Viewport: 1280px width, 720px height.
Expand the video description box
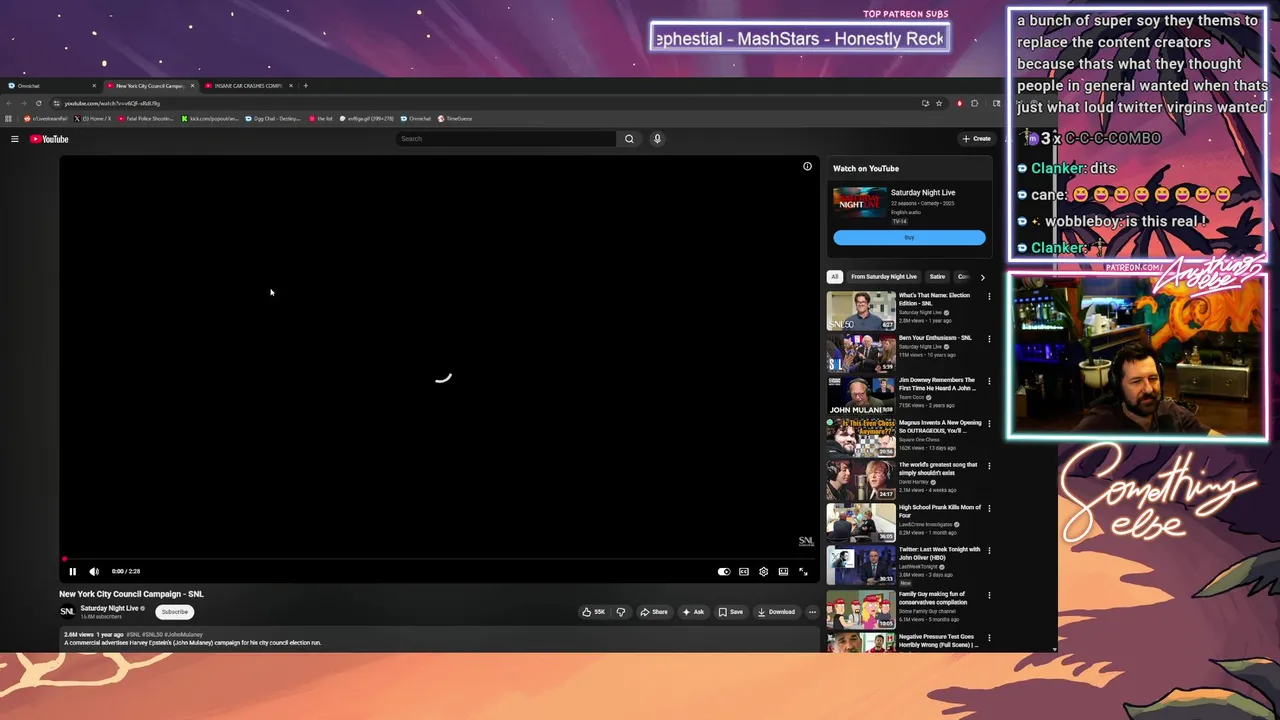(439, 638)
